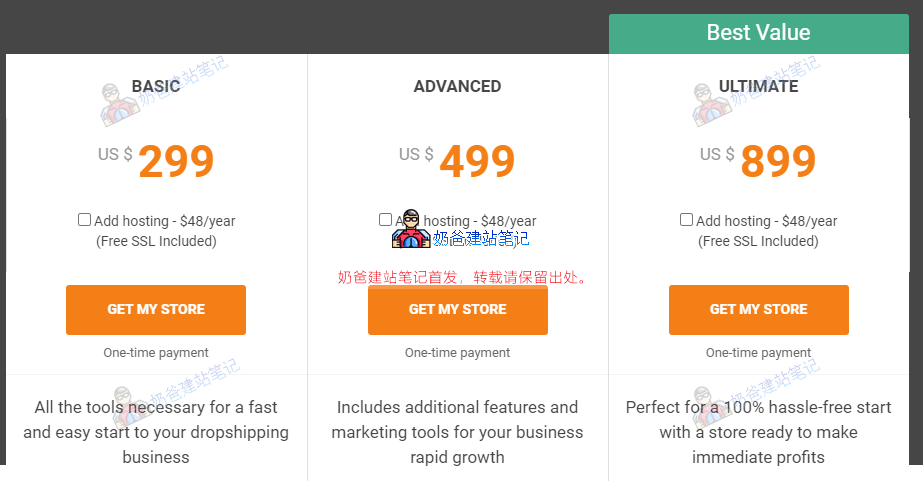Click the US $899 Ultimate price
923x481 pixels.
(x=759, y=160)
